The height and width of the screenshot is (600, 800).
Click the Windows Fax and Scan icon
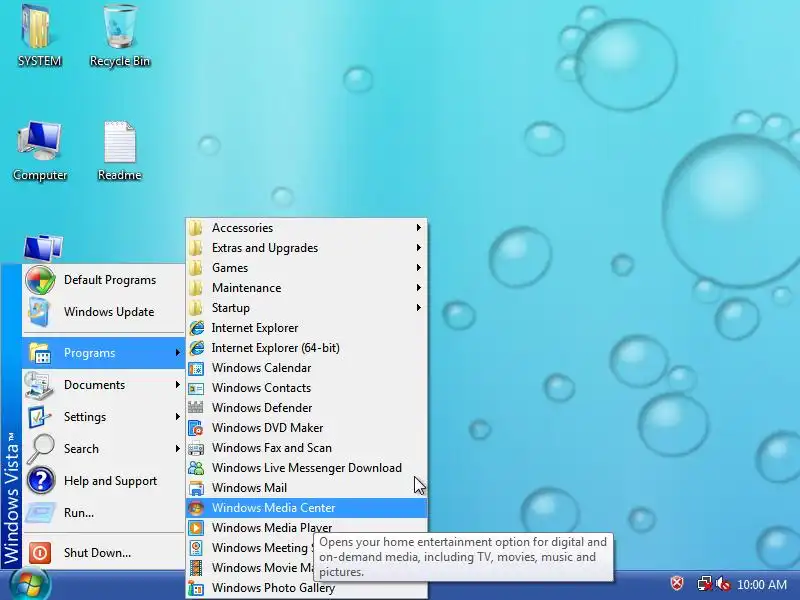coord(196,448)
